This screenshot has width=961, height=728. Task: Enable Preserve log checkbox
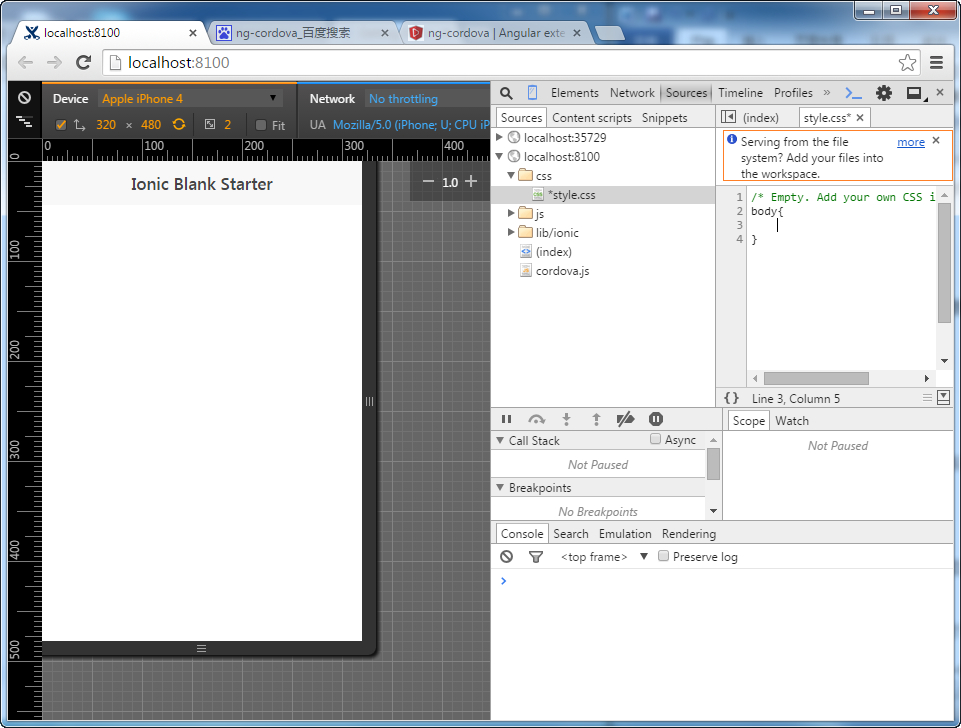(x=663, y=556)
